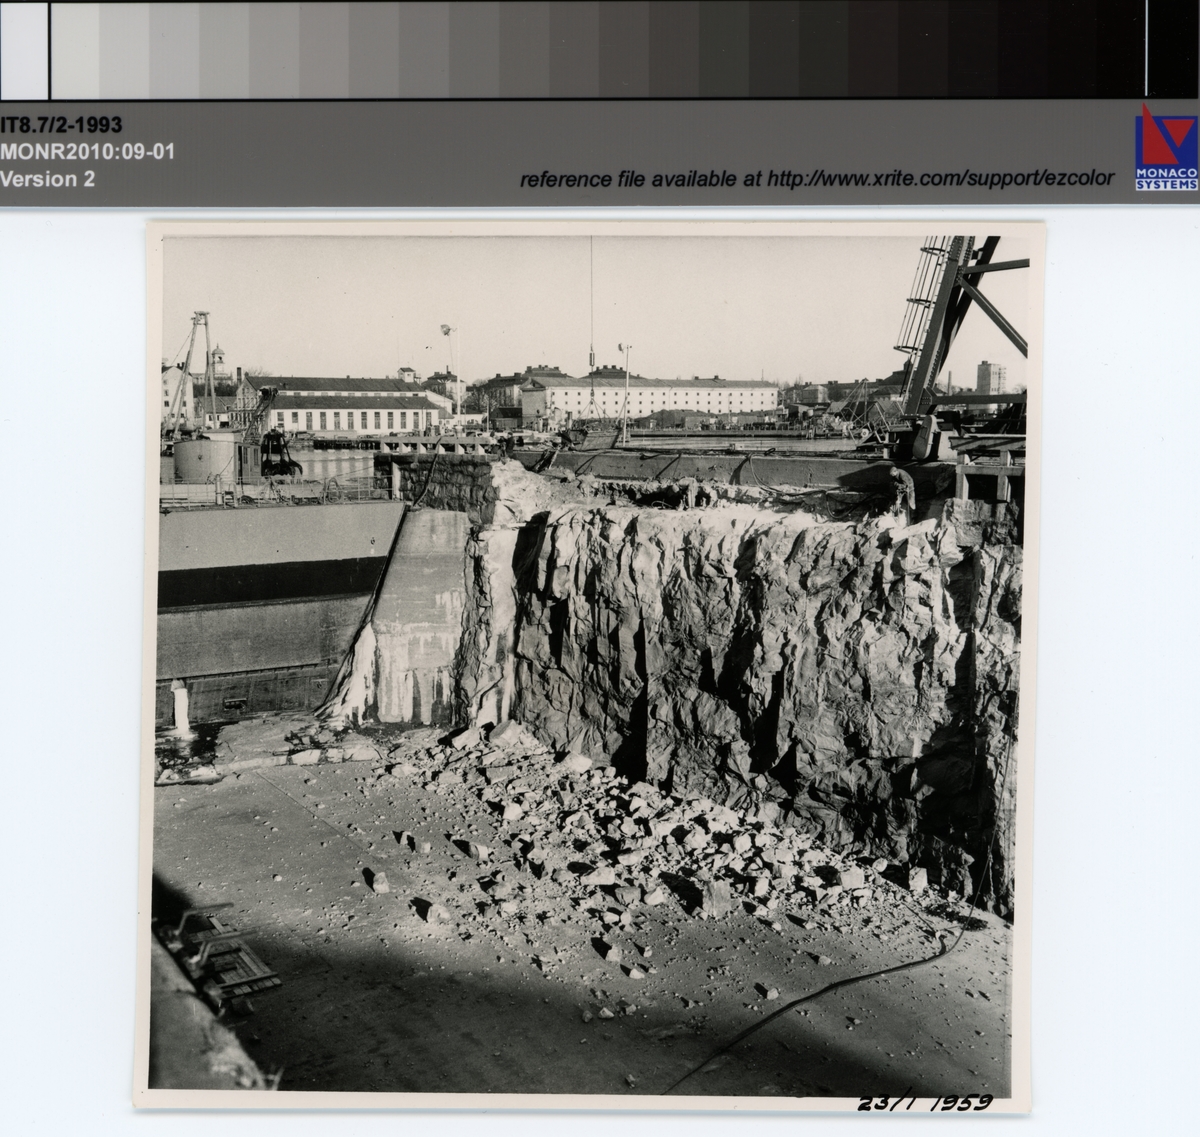The height and width of the screenshot is (1137, 1200).
Task: Pick the black patch at grayscale strip's right end
Action: point(1172,50)
